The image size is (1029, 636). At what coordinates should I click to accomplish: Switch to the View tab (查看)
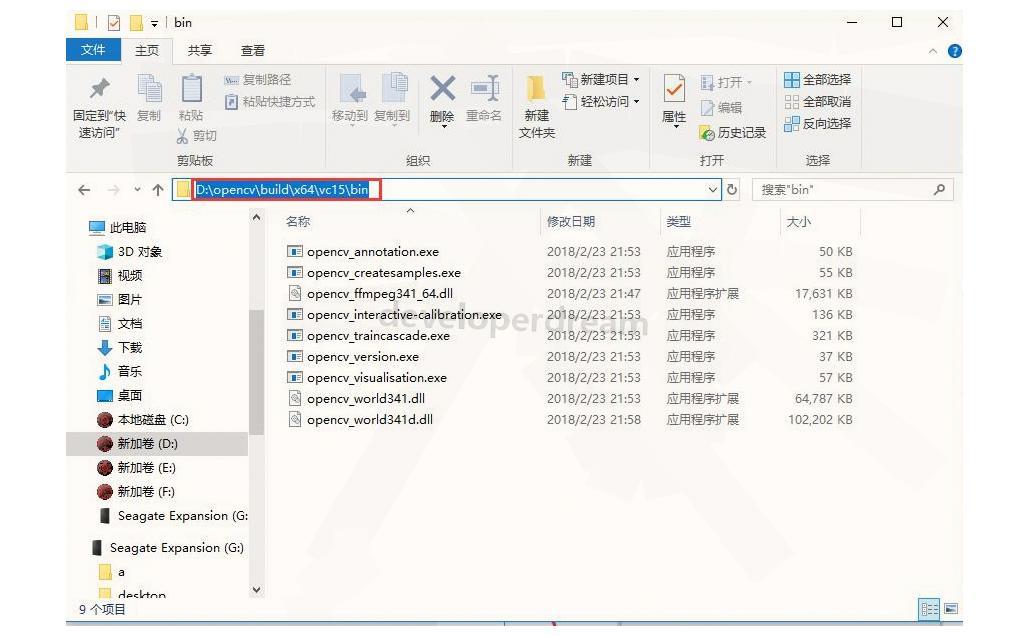click(253, 51)
